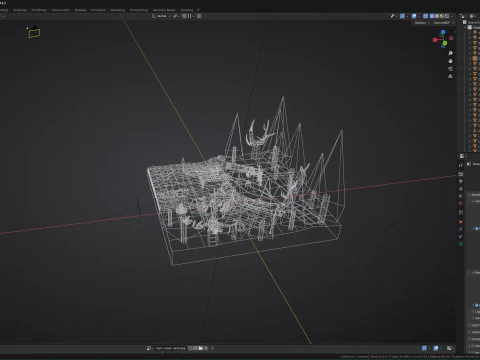Open the transform pivot point menu
480x360 pixels.
tap(176, 16)
